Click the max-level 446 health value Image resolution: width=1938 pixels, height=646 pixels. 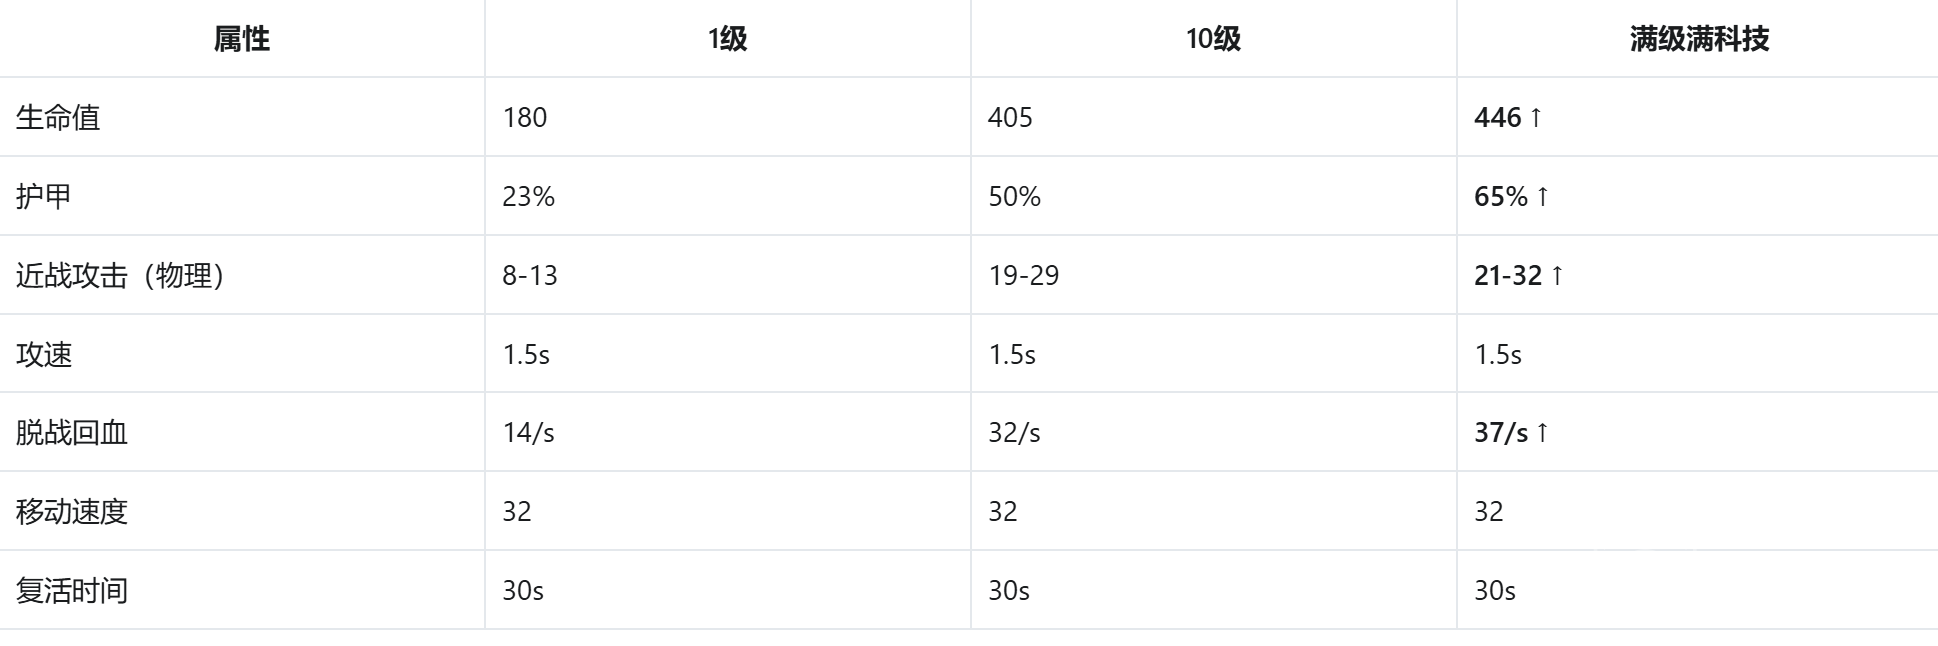click(1498, 118)
